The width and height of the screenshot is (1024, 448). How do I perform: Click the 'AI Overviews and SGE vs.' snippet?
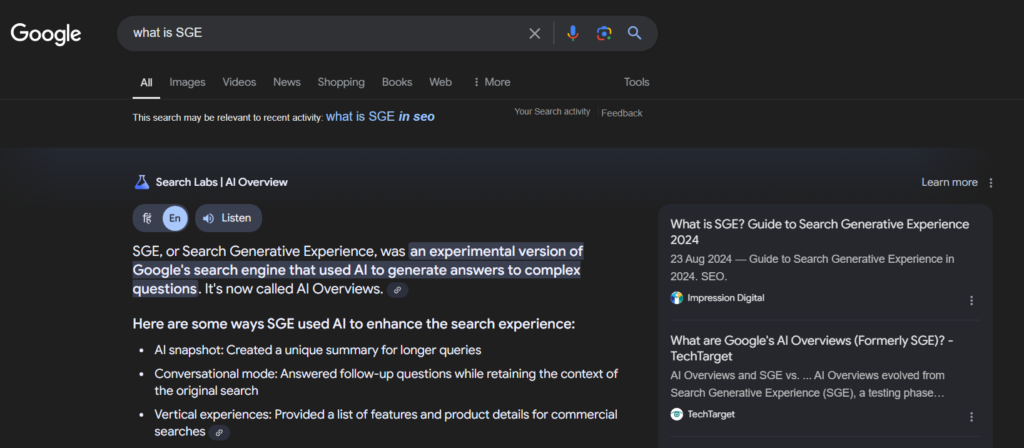pos(808,385)
